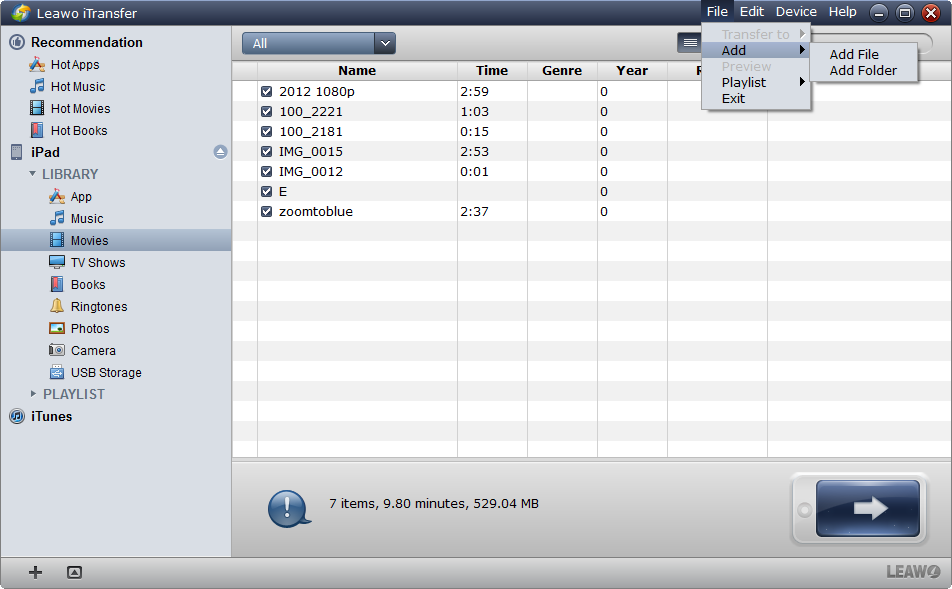
Task: Select the 2012 1080p row name
Action: coord(316,92)
